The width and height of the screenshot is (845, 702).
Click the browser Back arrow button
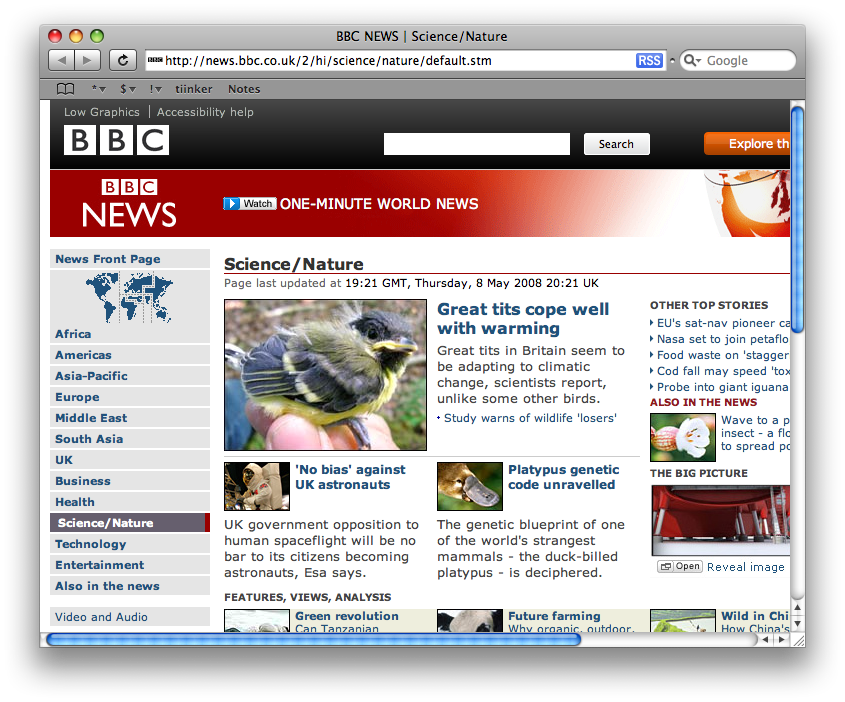click(61, 61)
